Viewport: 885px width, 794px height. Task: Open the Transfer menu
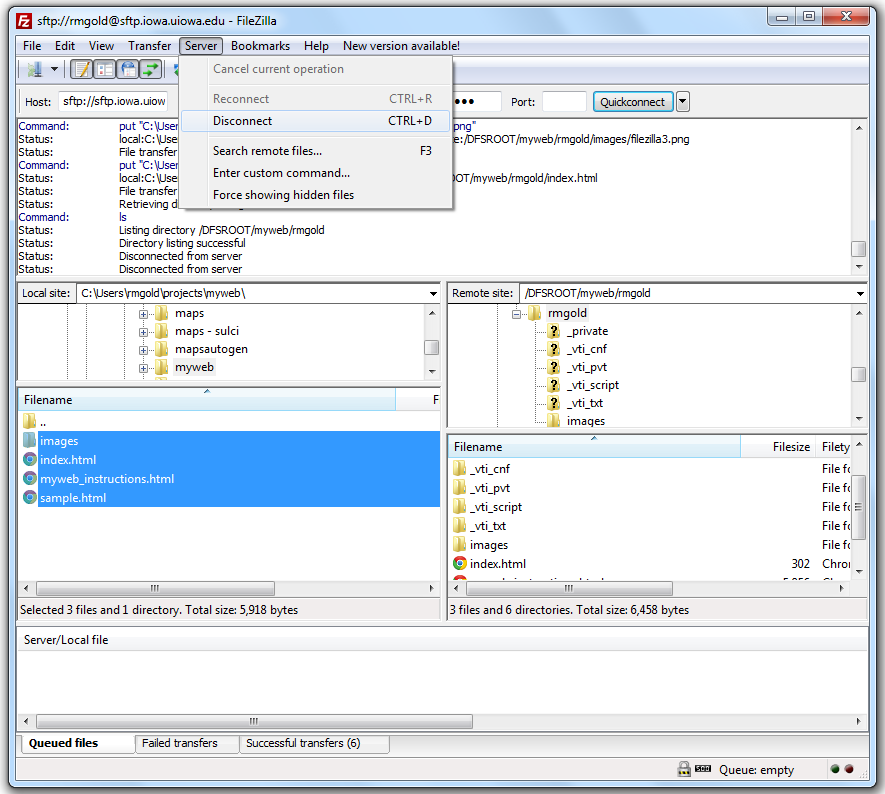pos(150,46)
